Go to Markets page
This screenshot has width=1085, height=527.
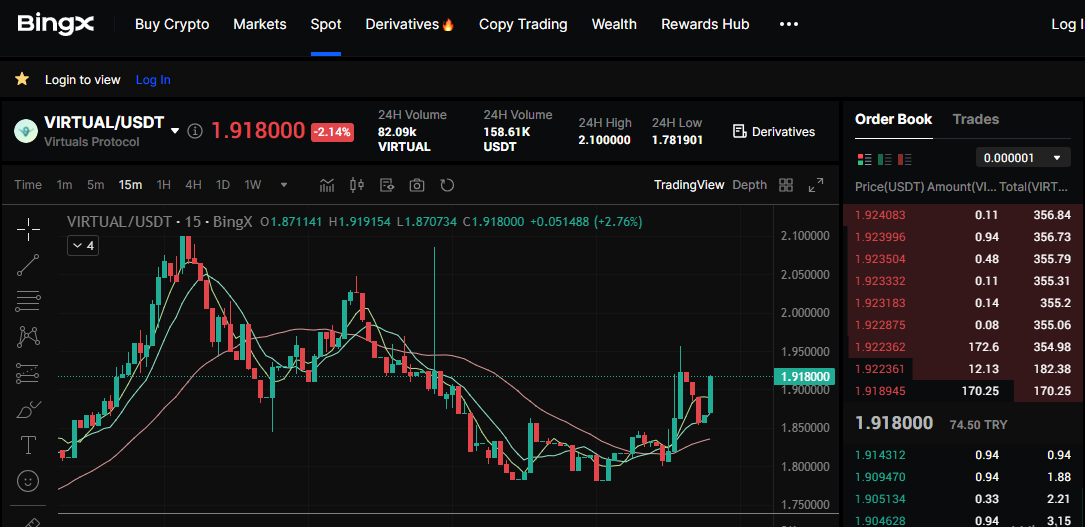[259, 24]
